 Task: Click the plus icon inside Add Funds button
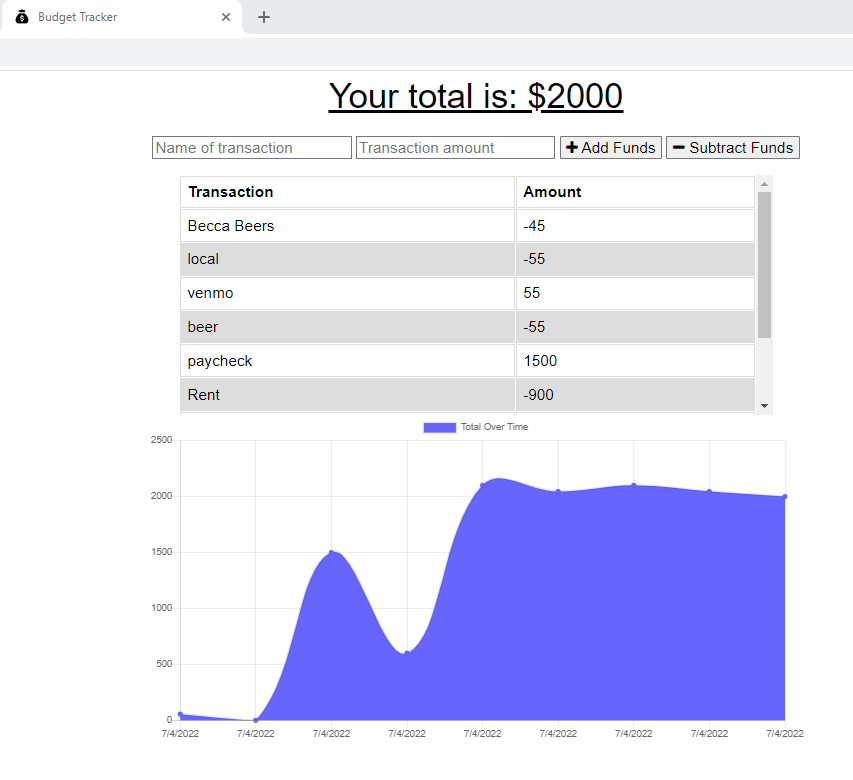[x=573, y=147]
